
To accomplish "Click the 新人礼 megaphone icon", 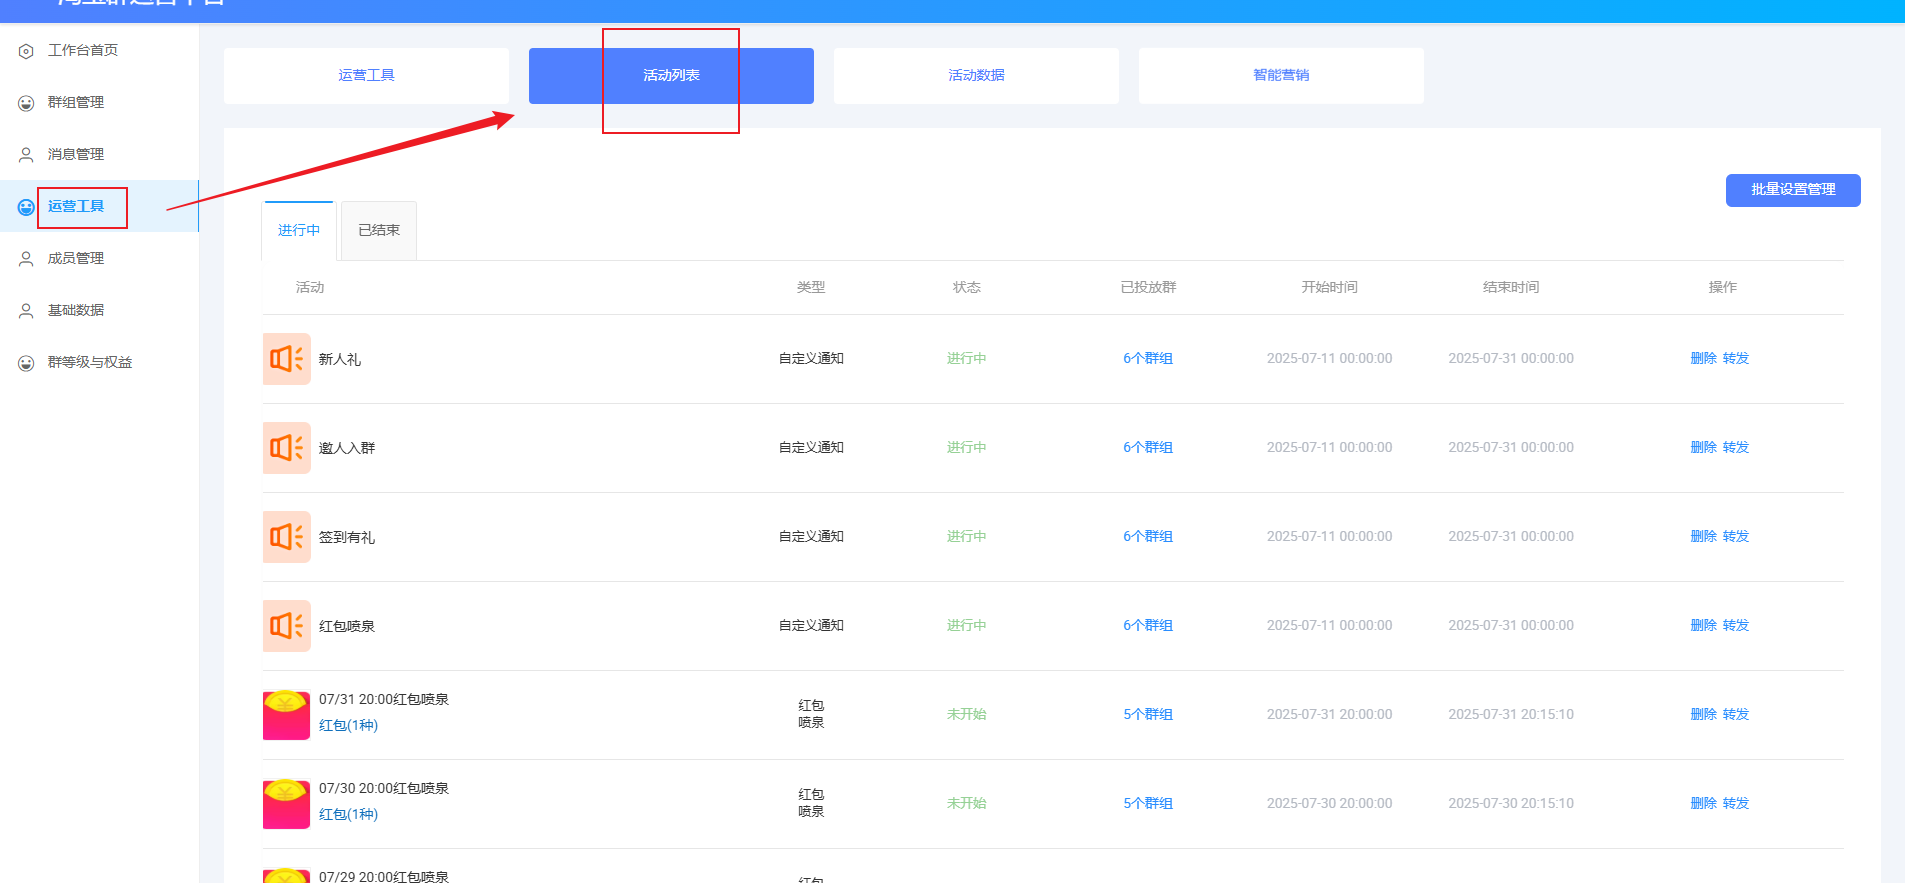I will 286,359.
